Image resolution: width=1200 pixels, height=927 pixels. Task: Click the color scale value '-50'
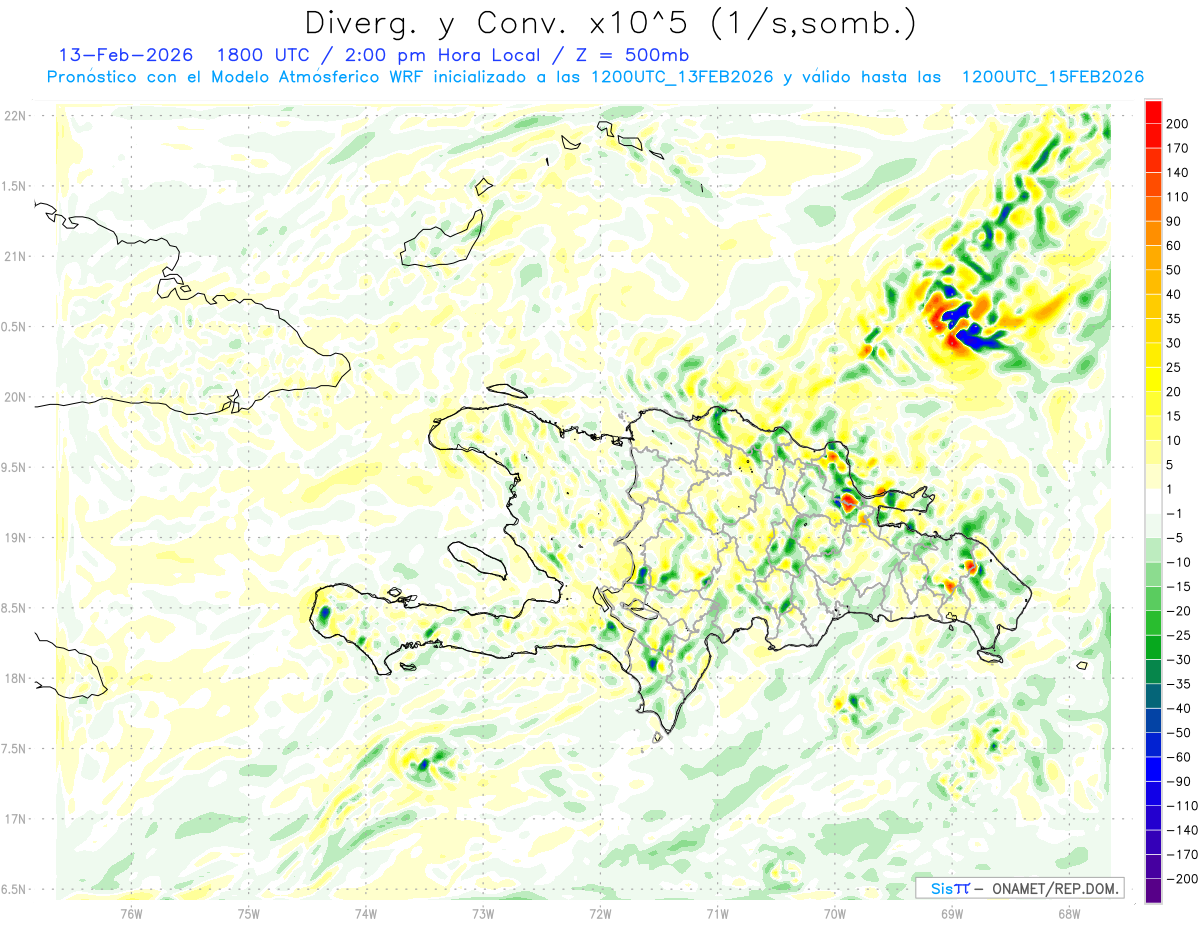coord(1178,733)
